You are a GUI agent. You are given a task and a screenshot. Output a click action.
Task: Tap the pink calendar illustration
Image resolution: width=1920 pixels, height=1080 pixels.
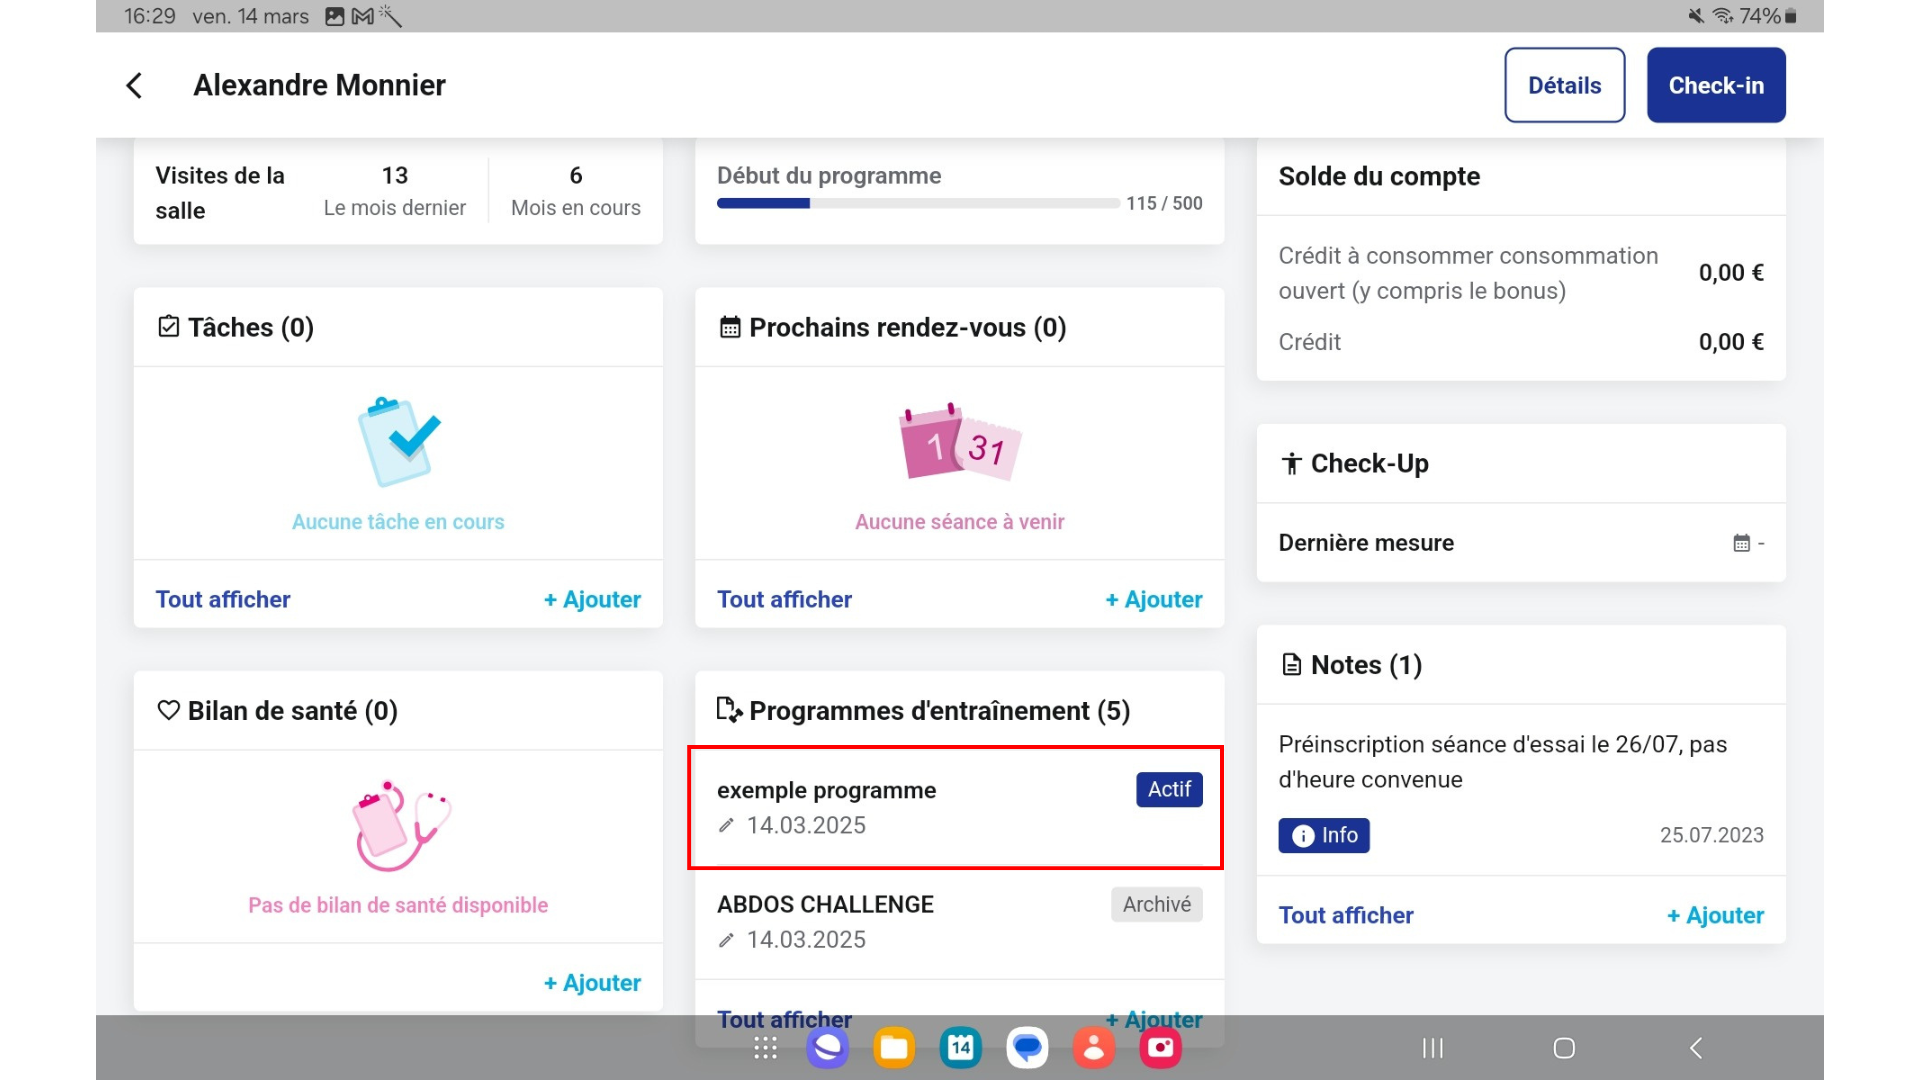(x=960, y=442)
